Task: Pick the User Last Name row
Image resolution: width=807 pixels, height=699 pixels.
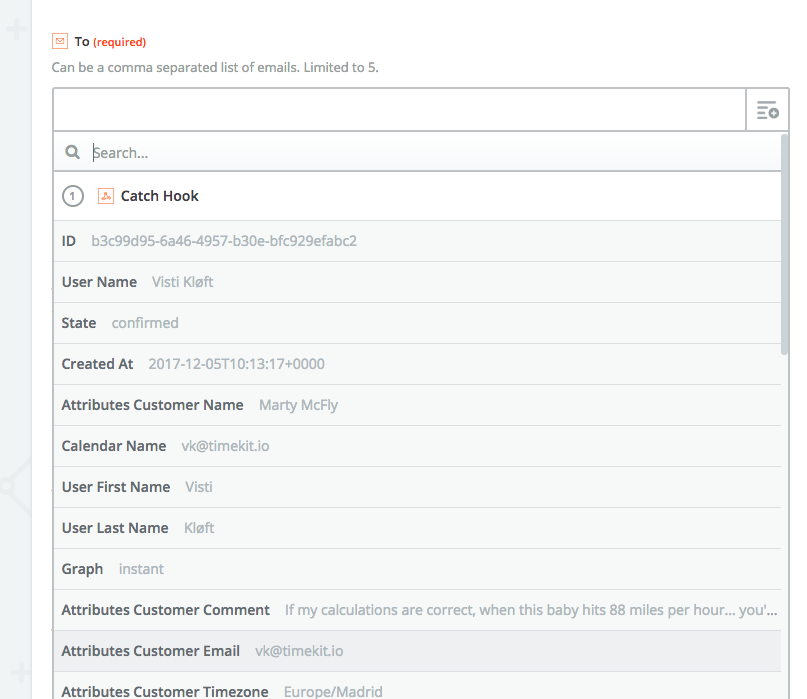Action: [417, 528]
